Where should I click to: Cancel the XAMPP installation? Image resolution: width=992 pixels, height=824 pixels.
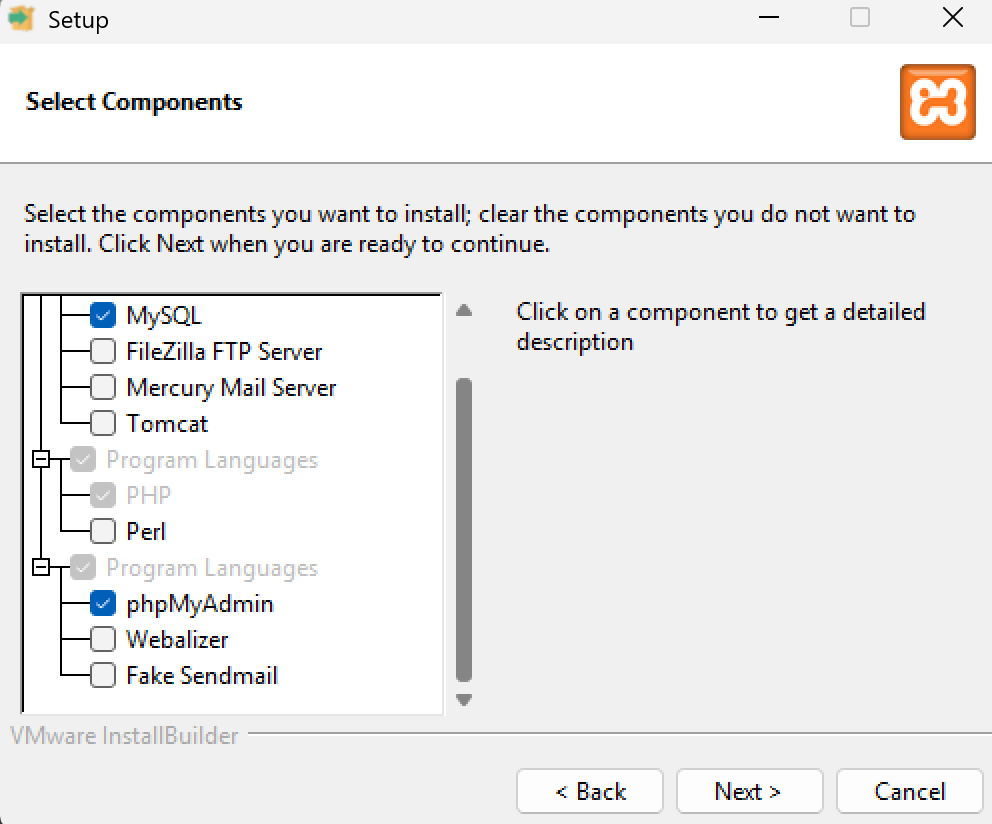909,790
